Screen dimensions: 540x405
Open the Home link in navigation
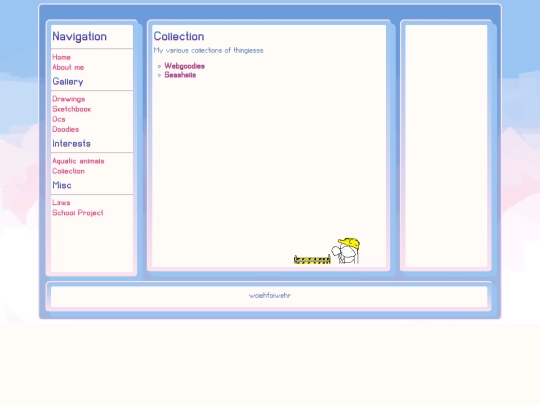(x=61, y=57)
